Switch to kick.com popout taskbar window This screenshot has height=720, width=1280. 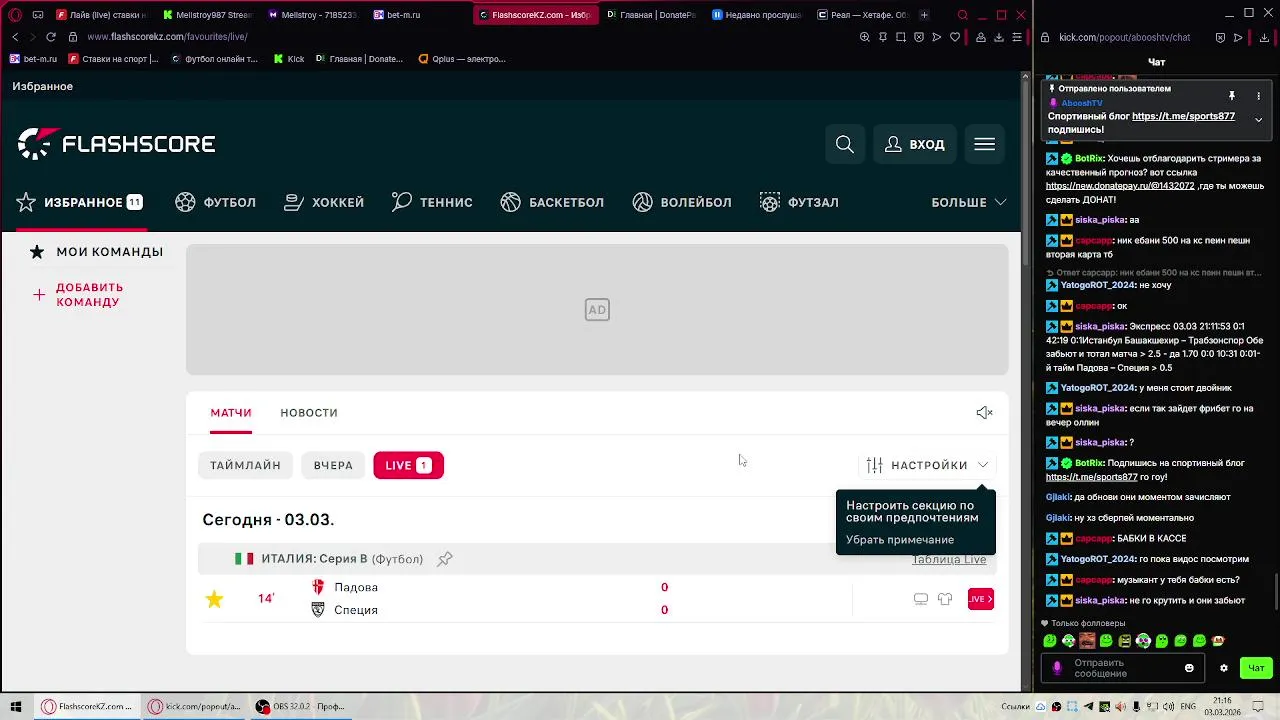[195, 707]
